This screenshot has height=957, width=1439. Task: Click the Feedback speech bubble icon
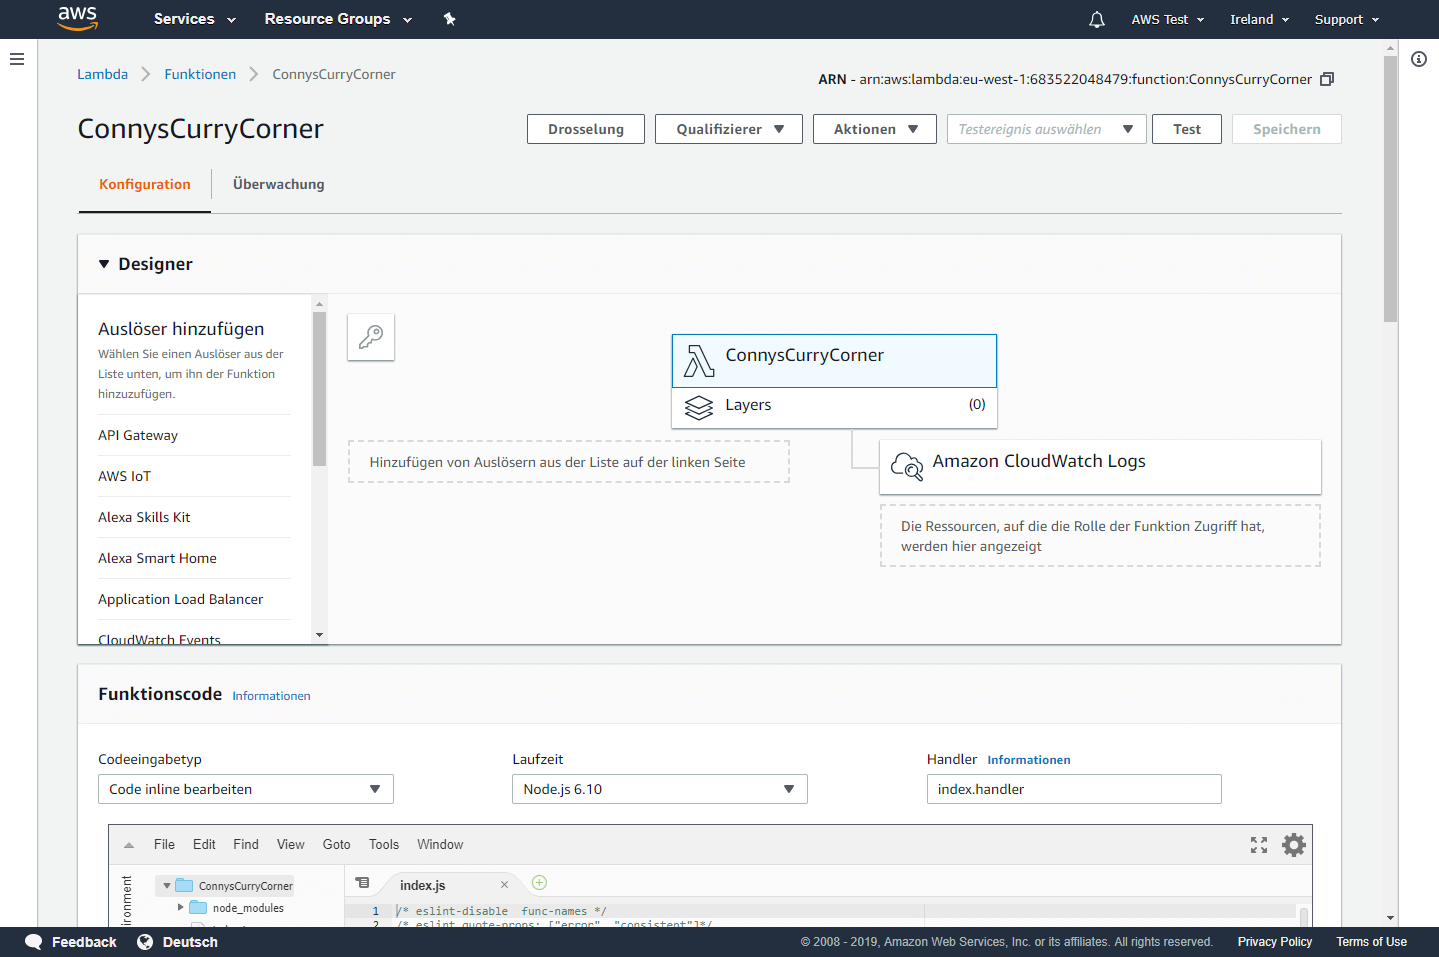(34, 942)
